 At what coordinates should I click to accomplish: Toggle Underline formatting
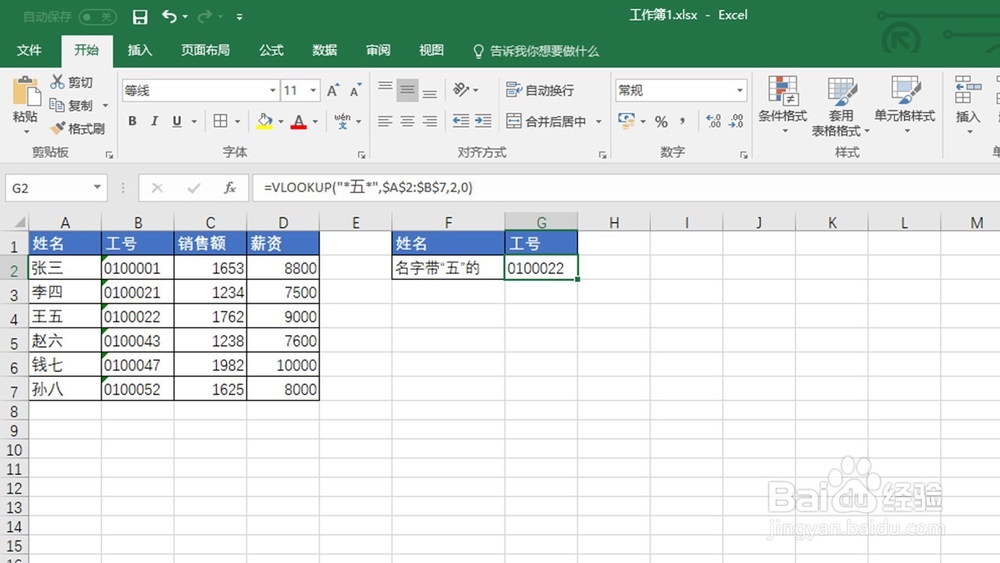pyautogui.click(x=177, y=121)
